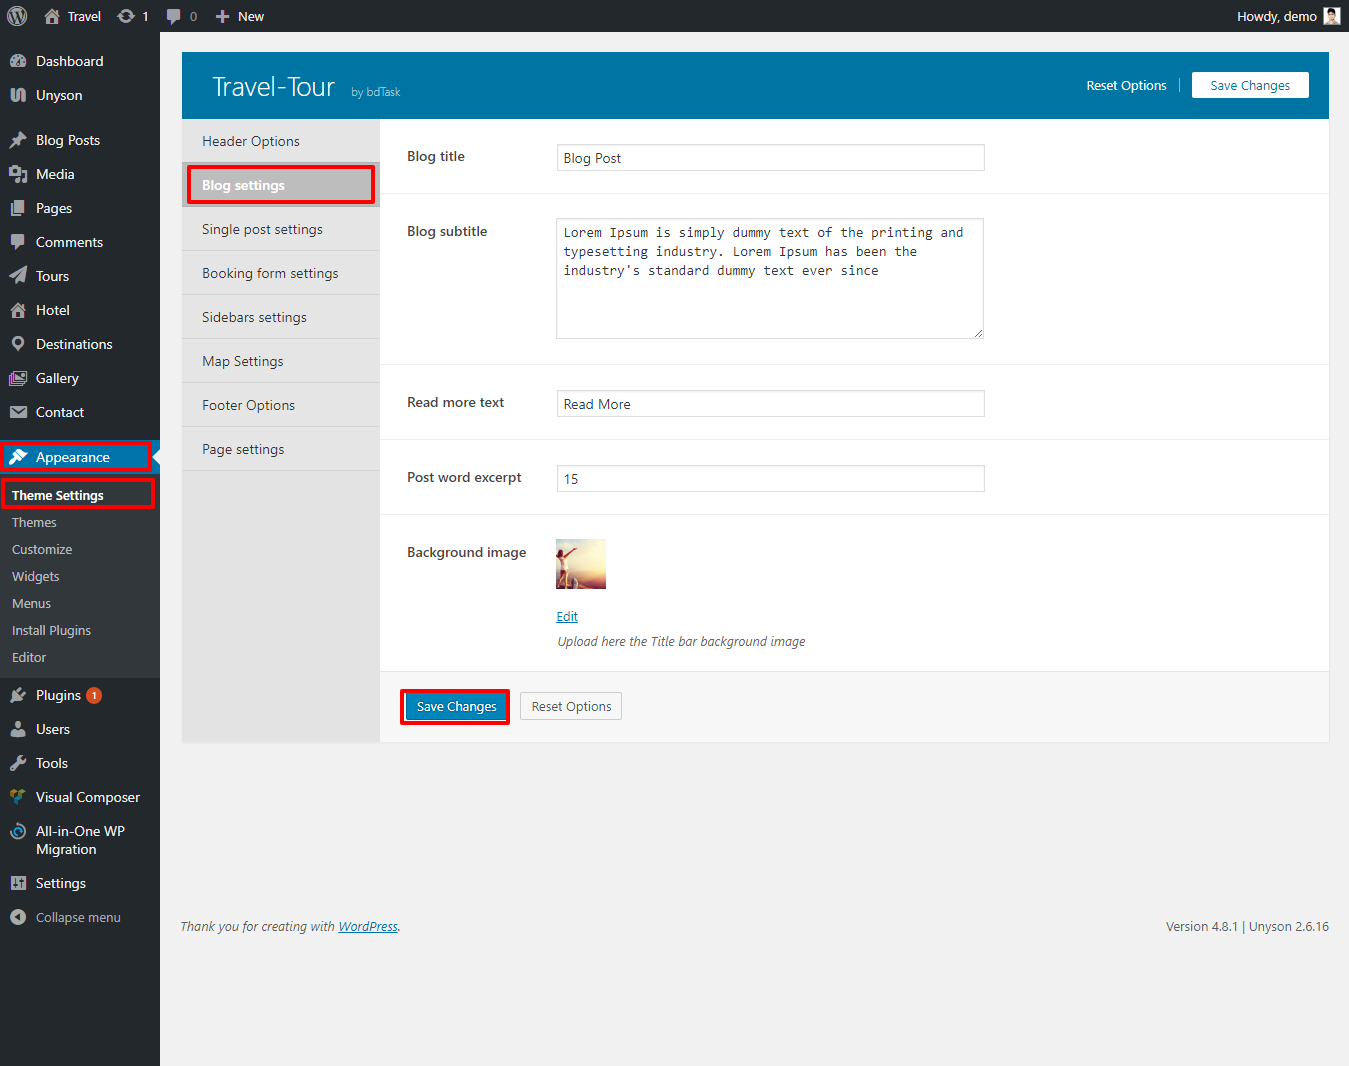
Task: Click the Tours paper plane icon
Action: tap(18, 276)
